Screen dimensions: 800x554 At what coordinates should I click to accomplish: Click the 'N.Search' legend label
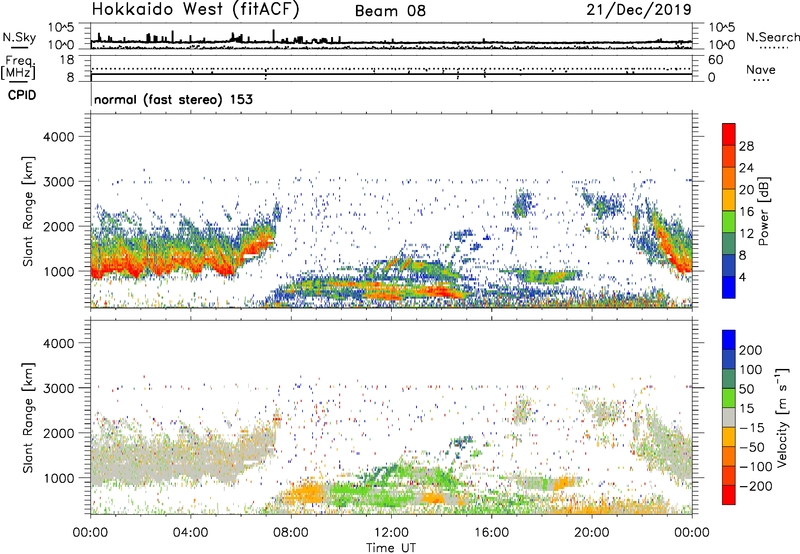[x=772, y=37]
